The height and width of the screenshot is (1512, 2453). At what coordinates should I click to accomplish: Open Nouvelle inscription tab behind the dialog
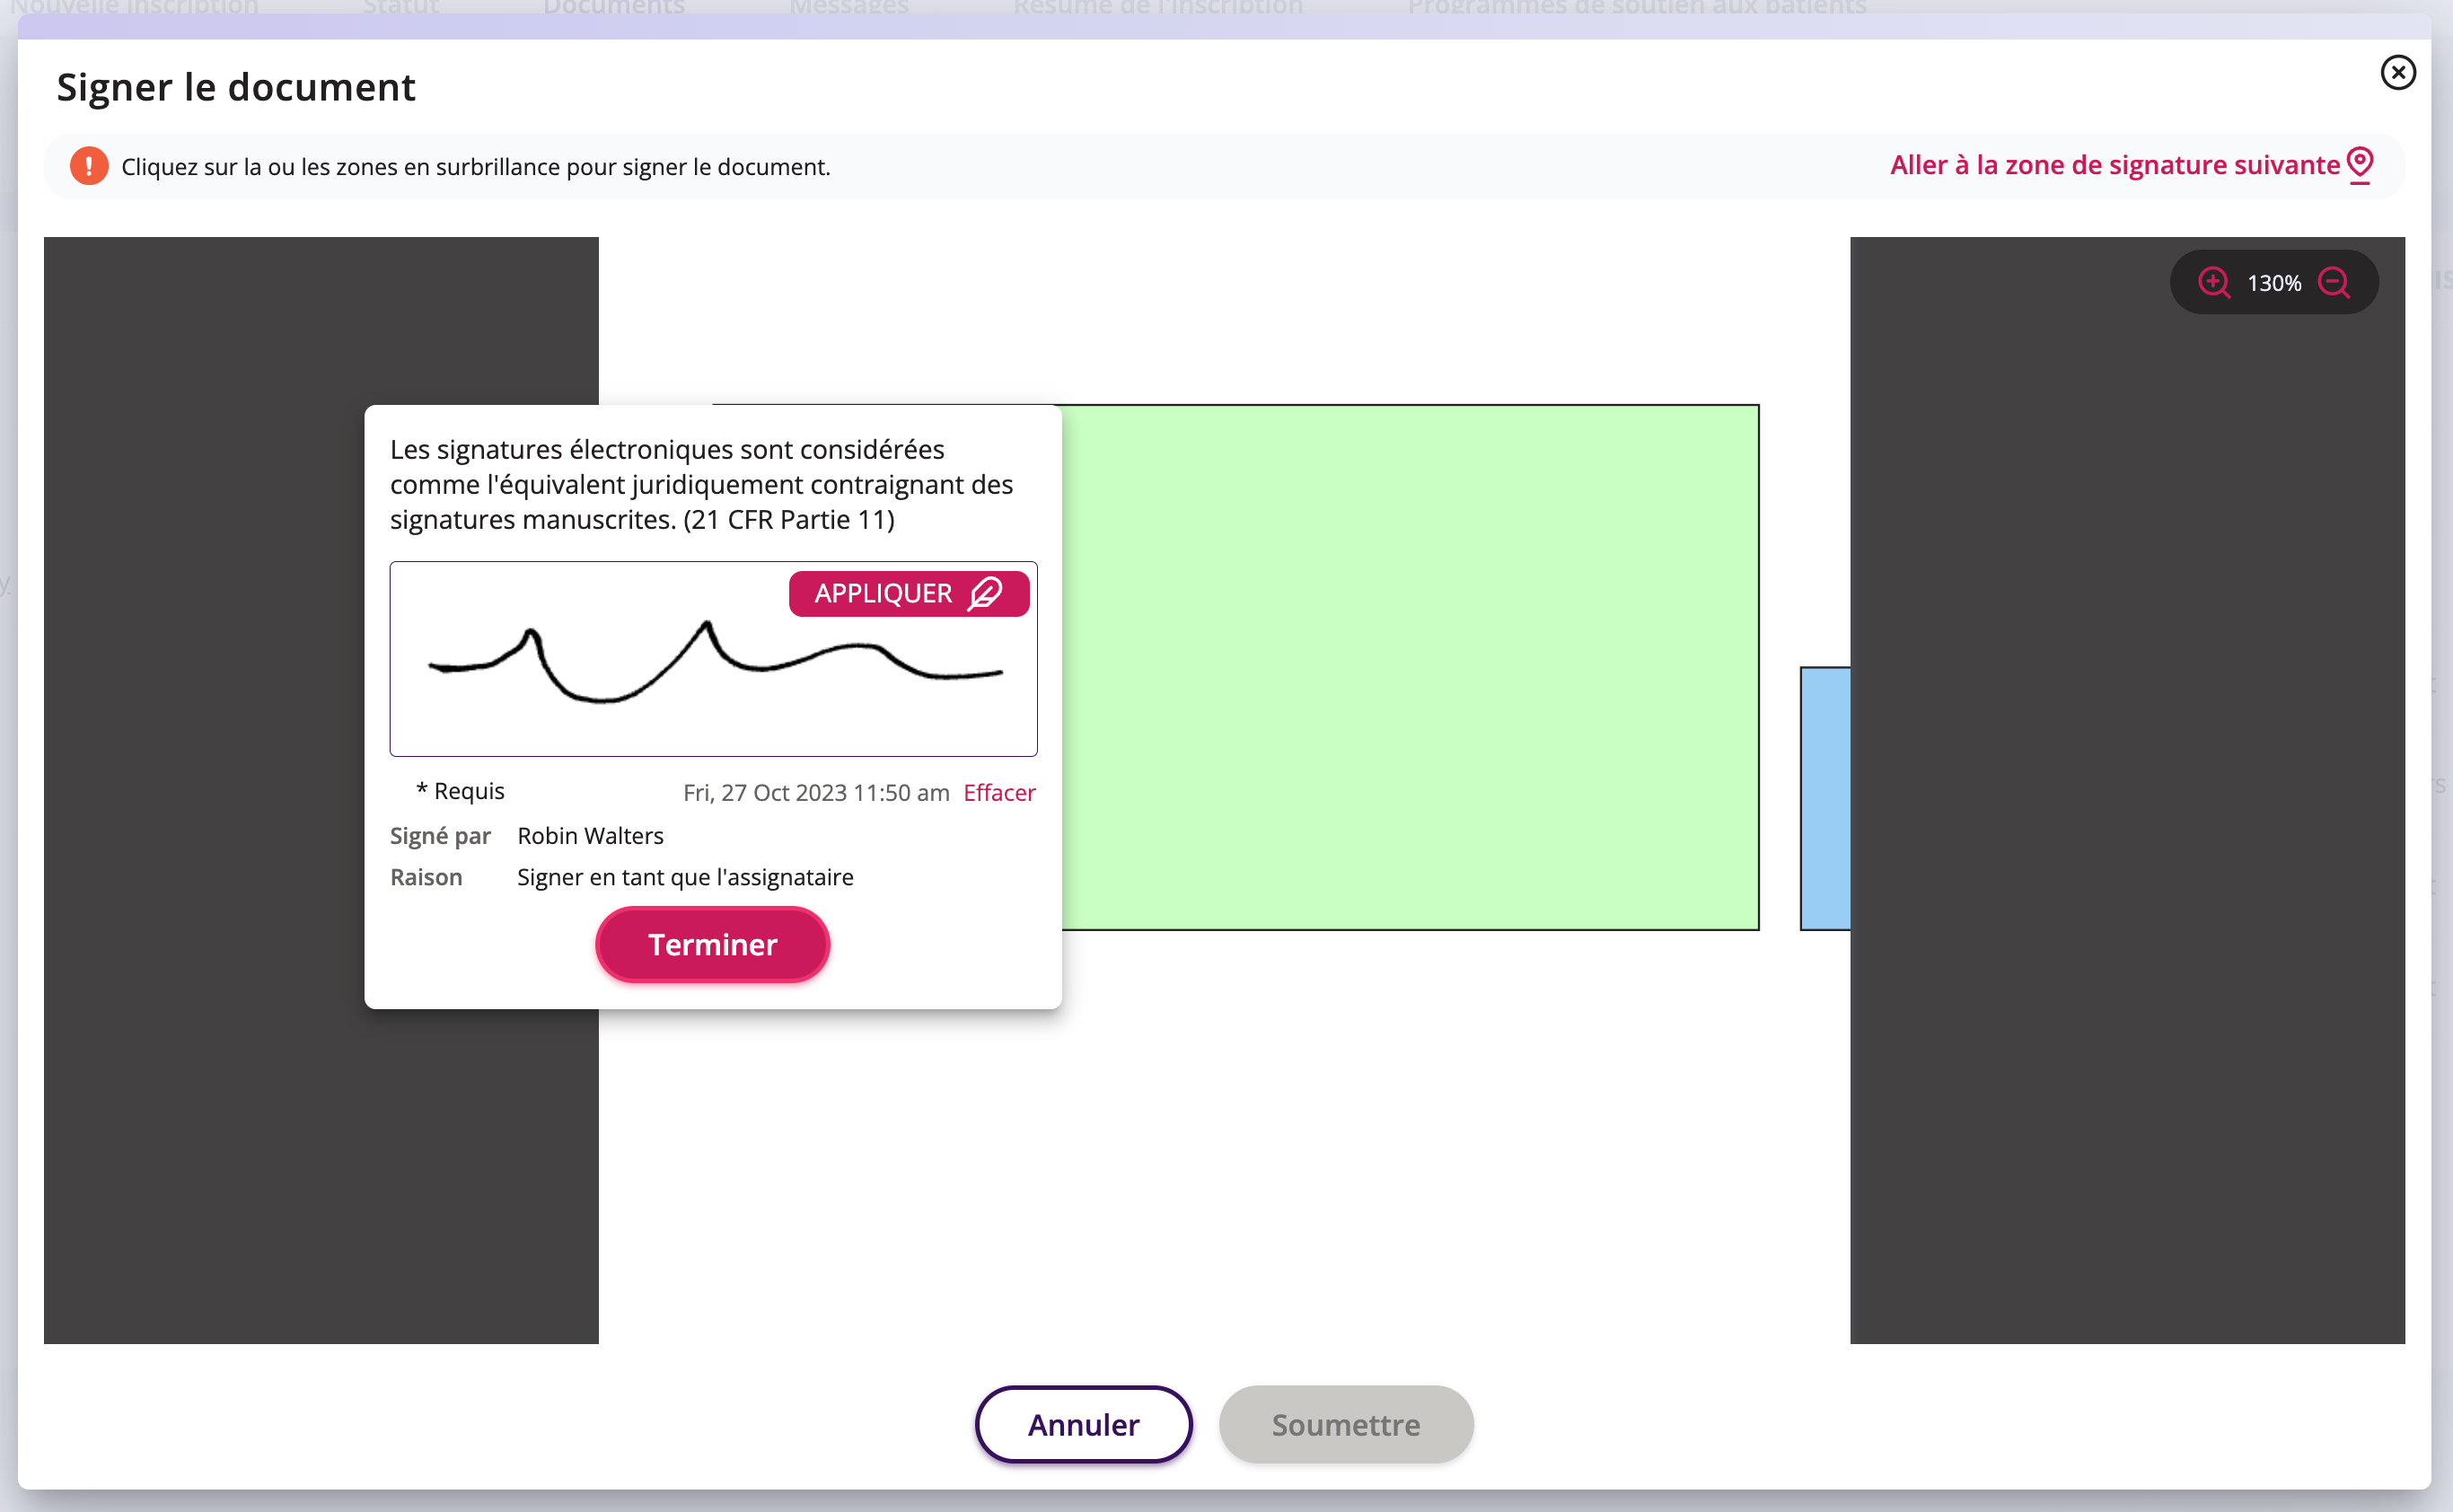click(134, 8)
